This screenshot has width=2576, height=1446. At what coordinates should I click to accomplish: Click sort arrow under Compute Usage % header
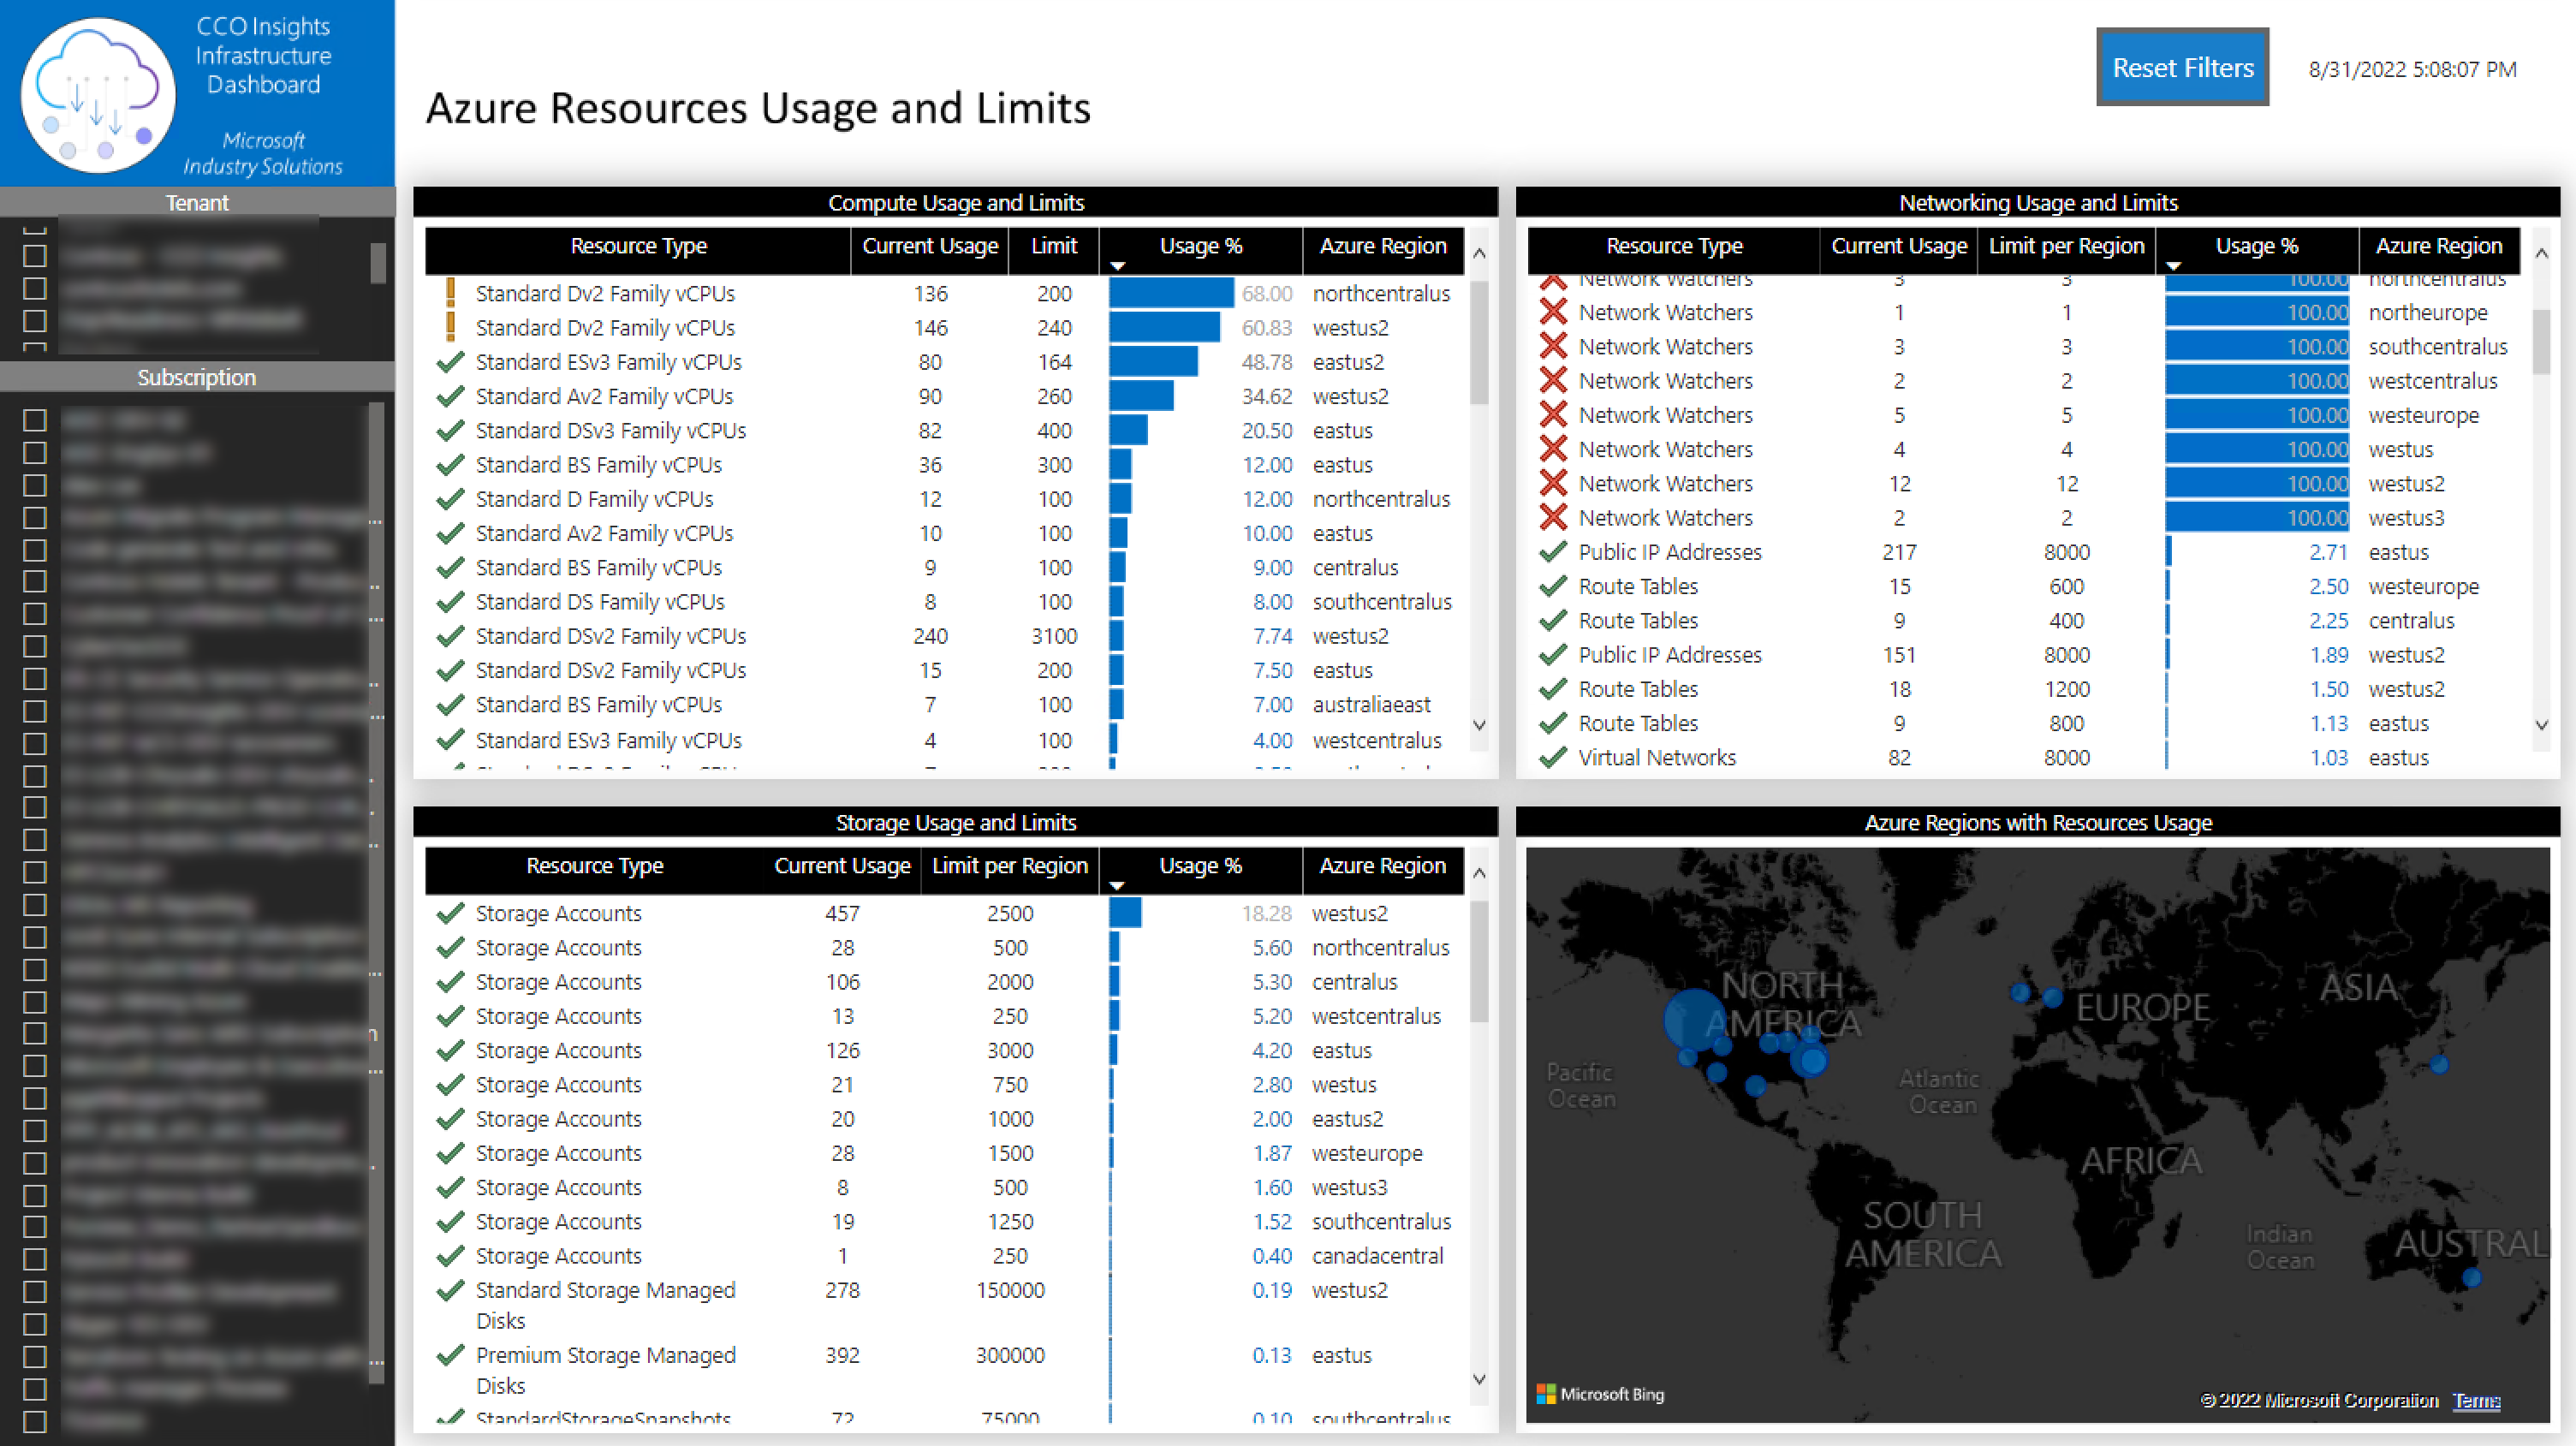coord(1118,267)
